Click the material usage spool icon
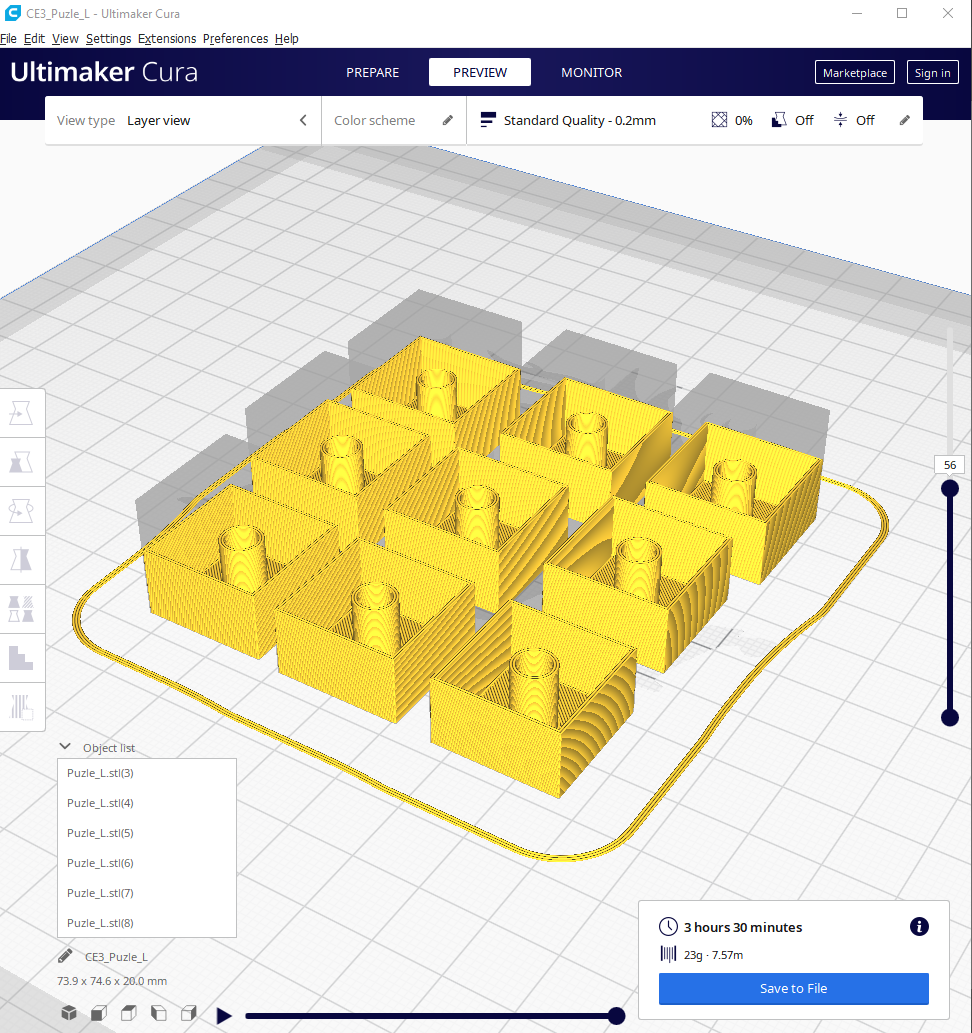 click(668, 954)
